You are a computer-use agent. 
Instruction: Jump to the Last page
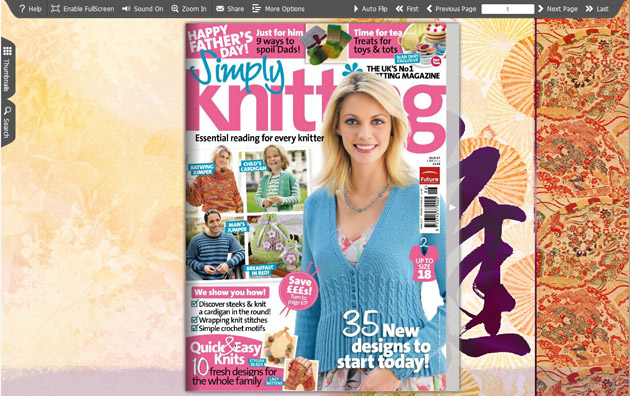coord(597,8)
